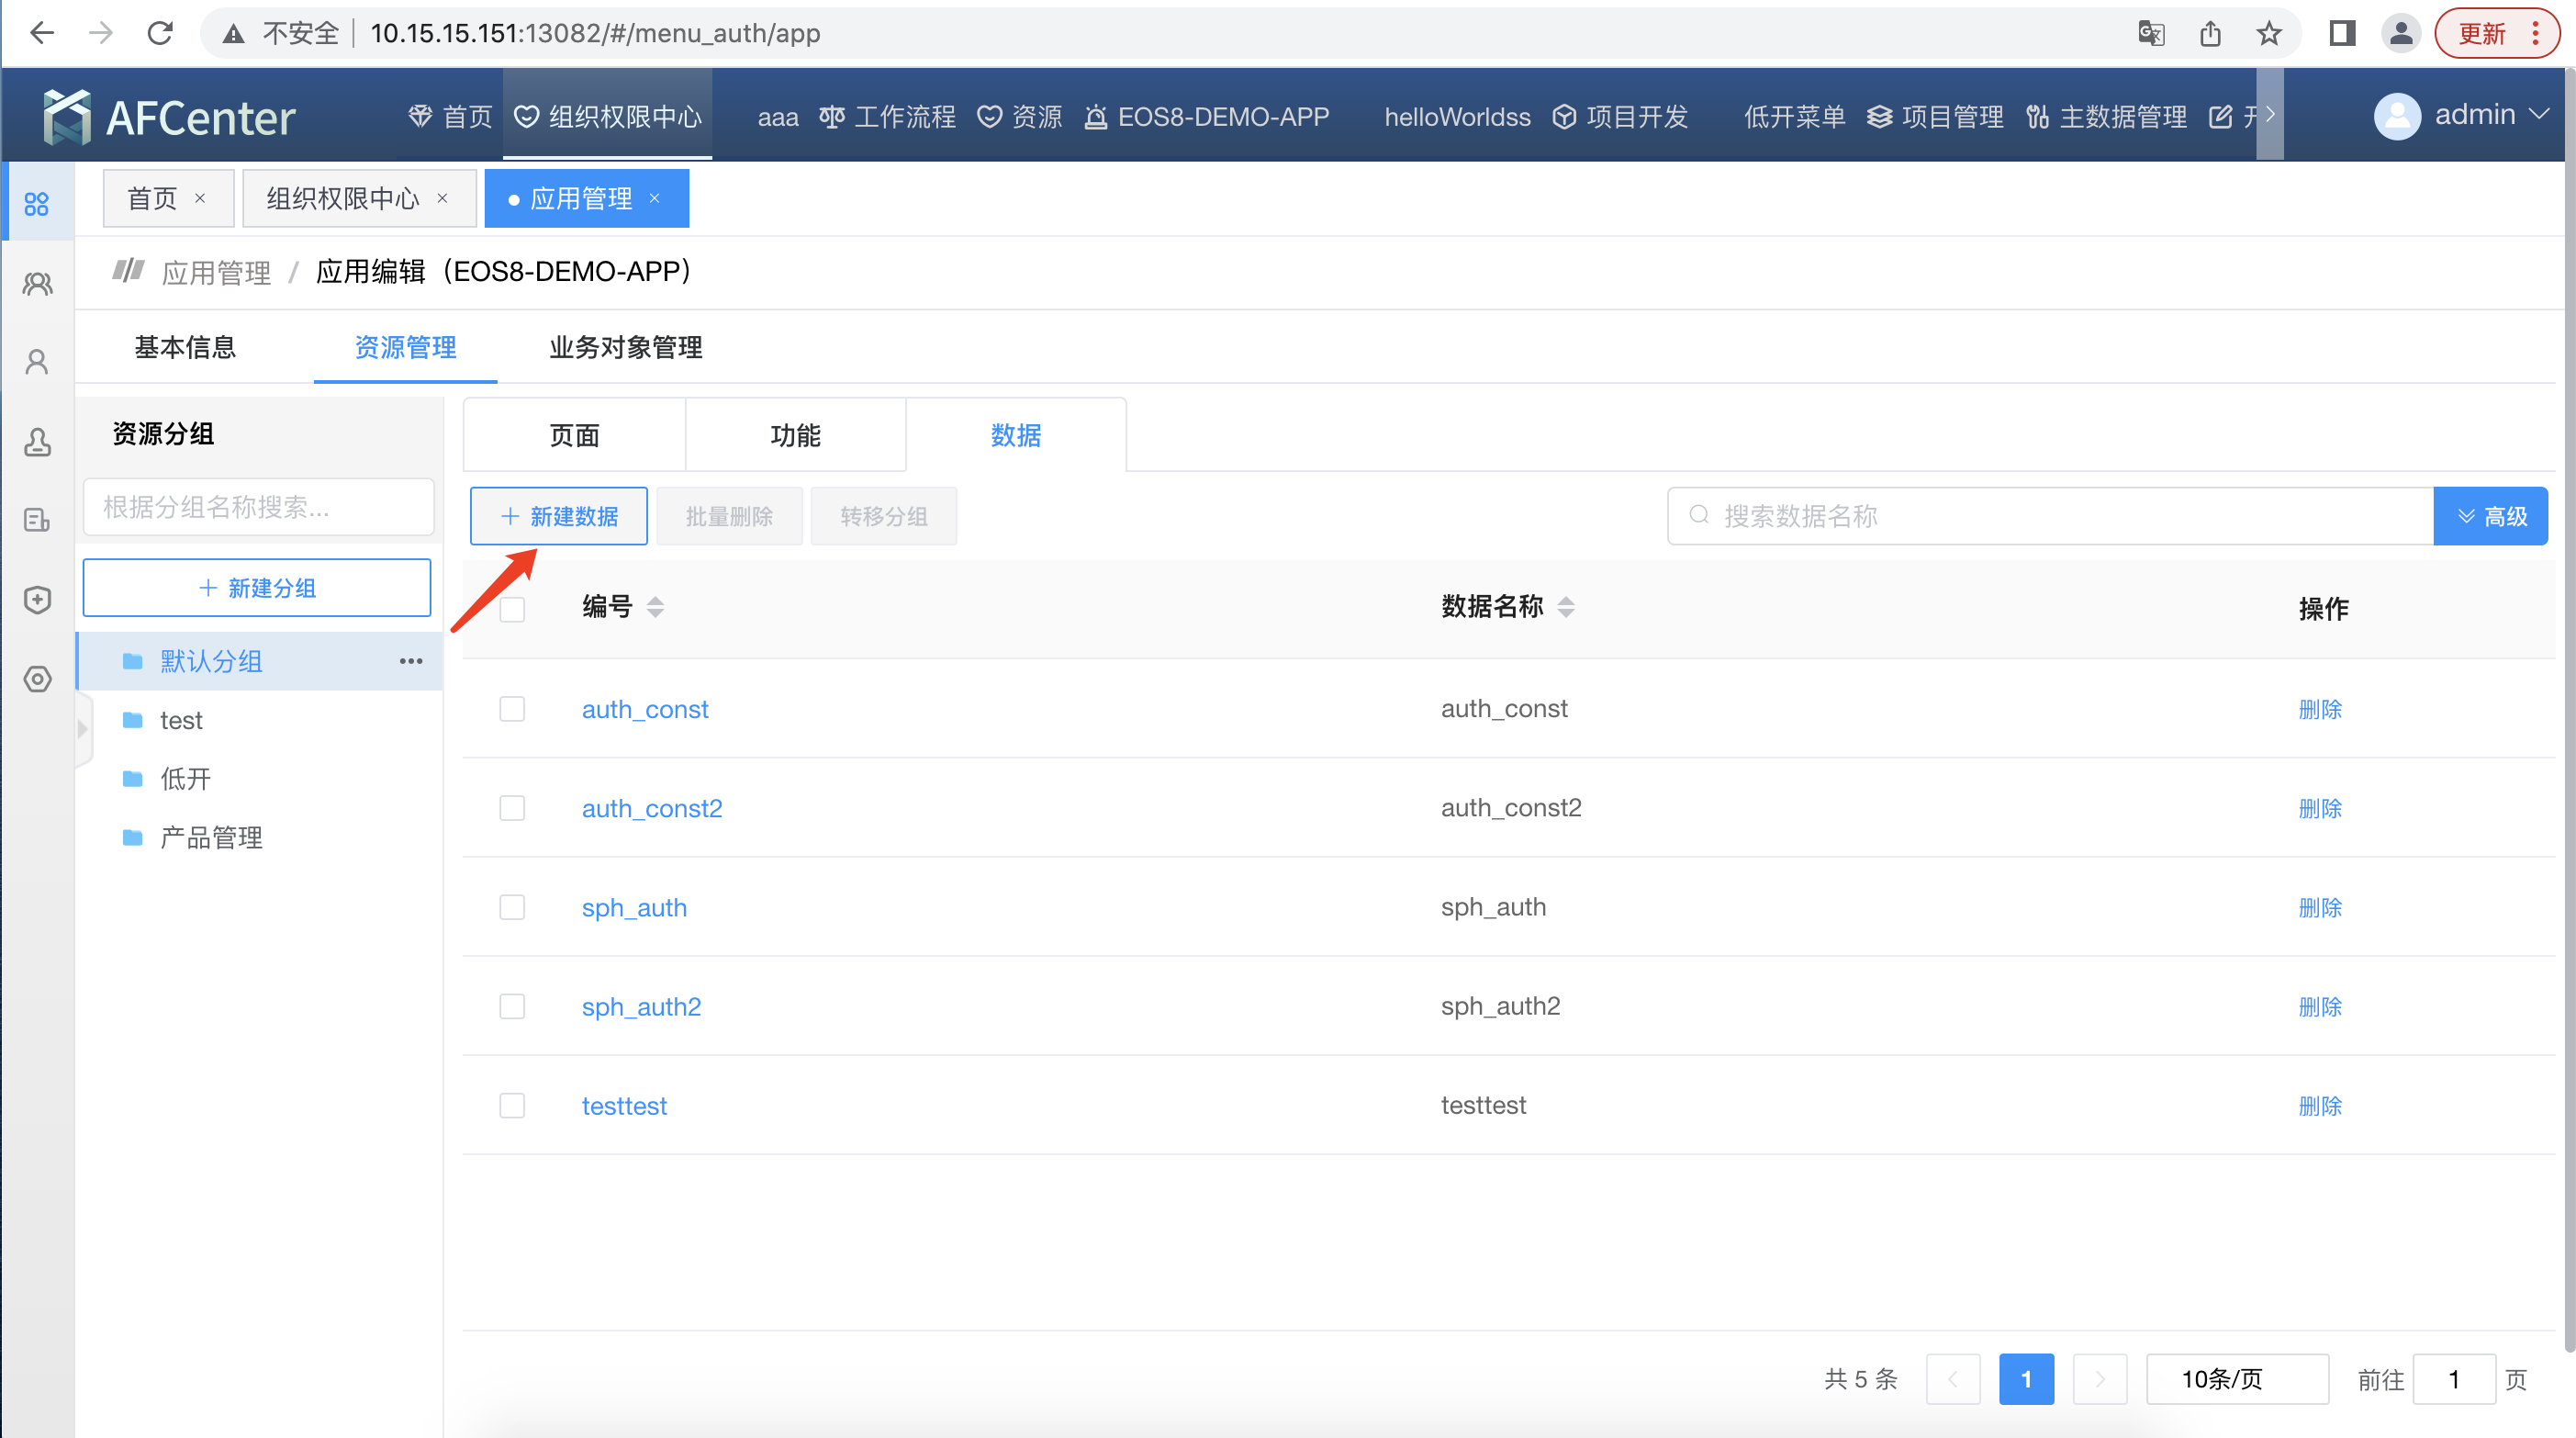Open the settings hexagon icon in left sidebar

37,679
